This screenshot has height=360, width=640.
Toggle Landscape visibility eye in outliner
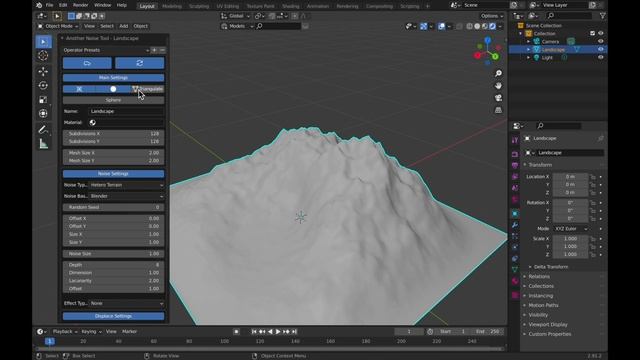(x=600, y=49)
